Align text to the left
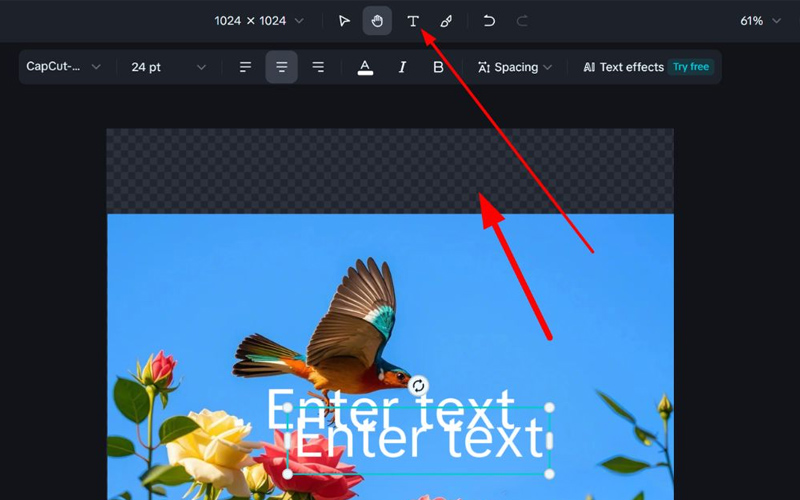Screen dimensions: 800x500 coord(245,67)
